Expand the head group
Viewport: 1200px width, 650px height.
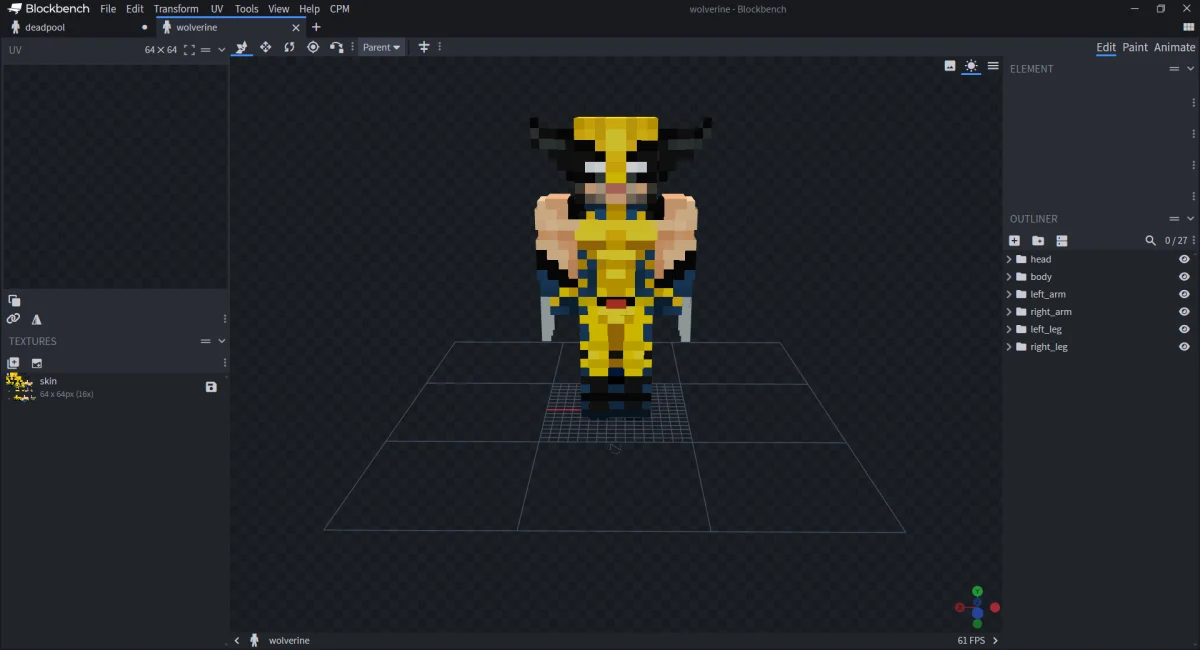1009,259
